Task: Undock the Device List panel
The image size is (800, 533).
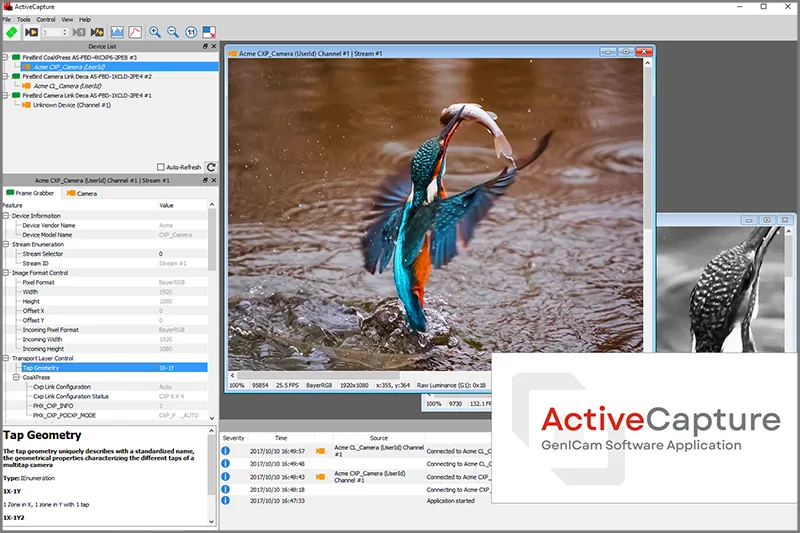Action: tap(205, 46)
